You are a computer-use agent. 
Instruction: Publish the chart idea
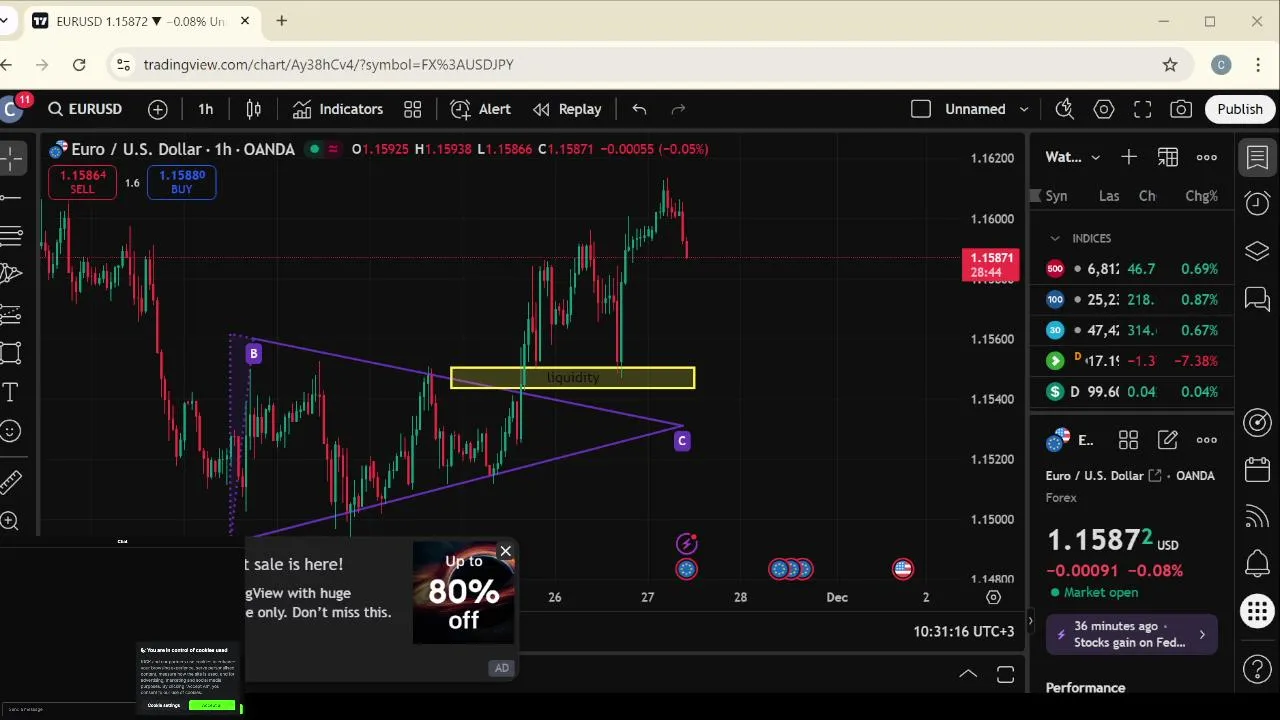pos(1240,109)
